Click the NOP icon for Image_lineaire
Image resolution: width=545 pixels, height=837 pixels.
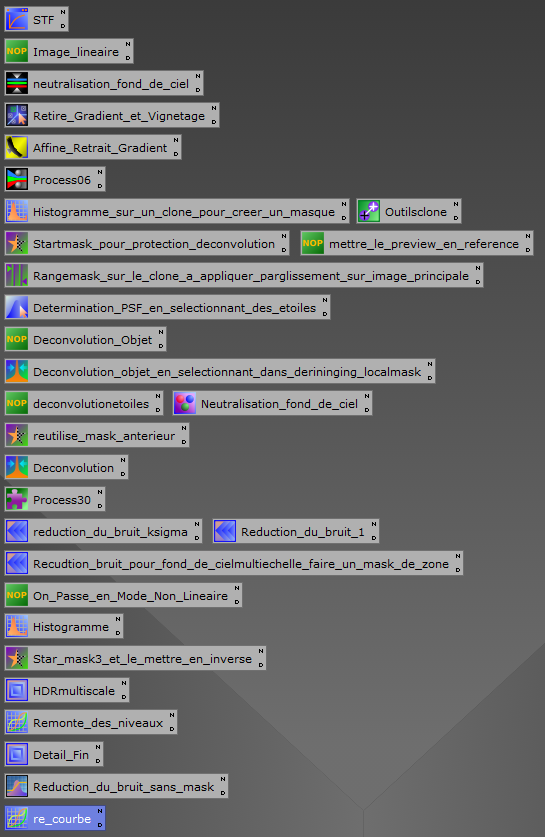tap(17, 52)
